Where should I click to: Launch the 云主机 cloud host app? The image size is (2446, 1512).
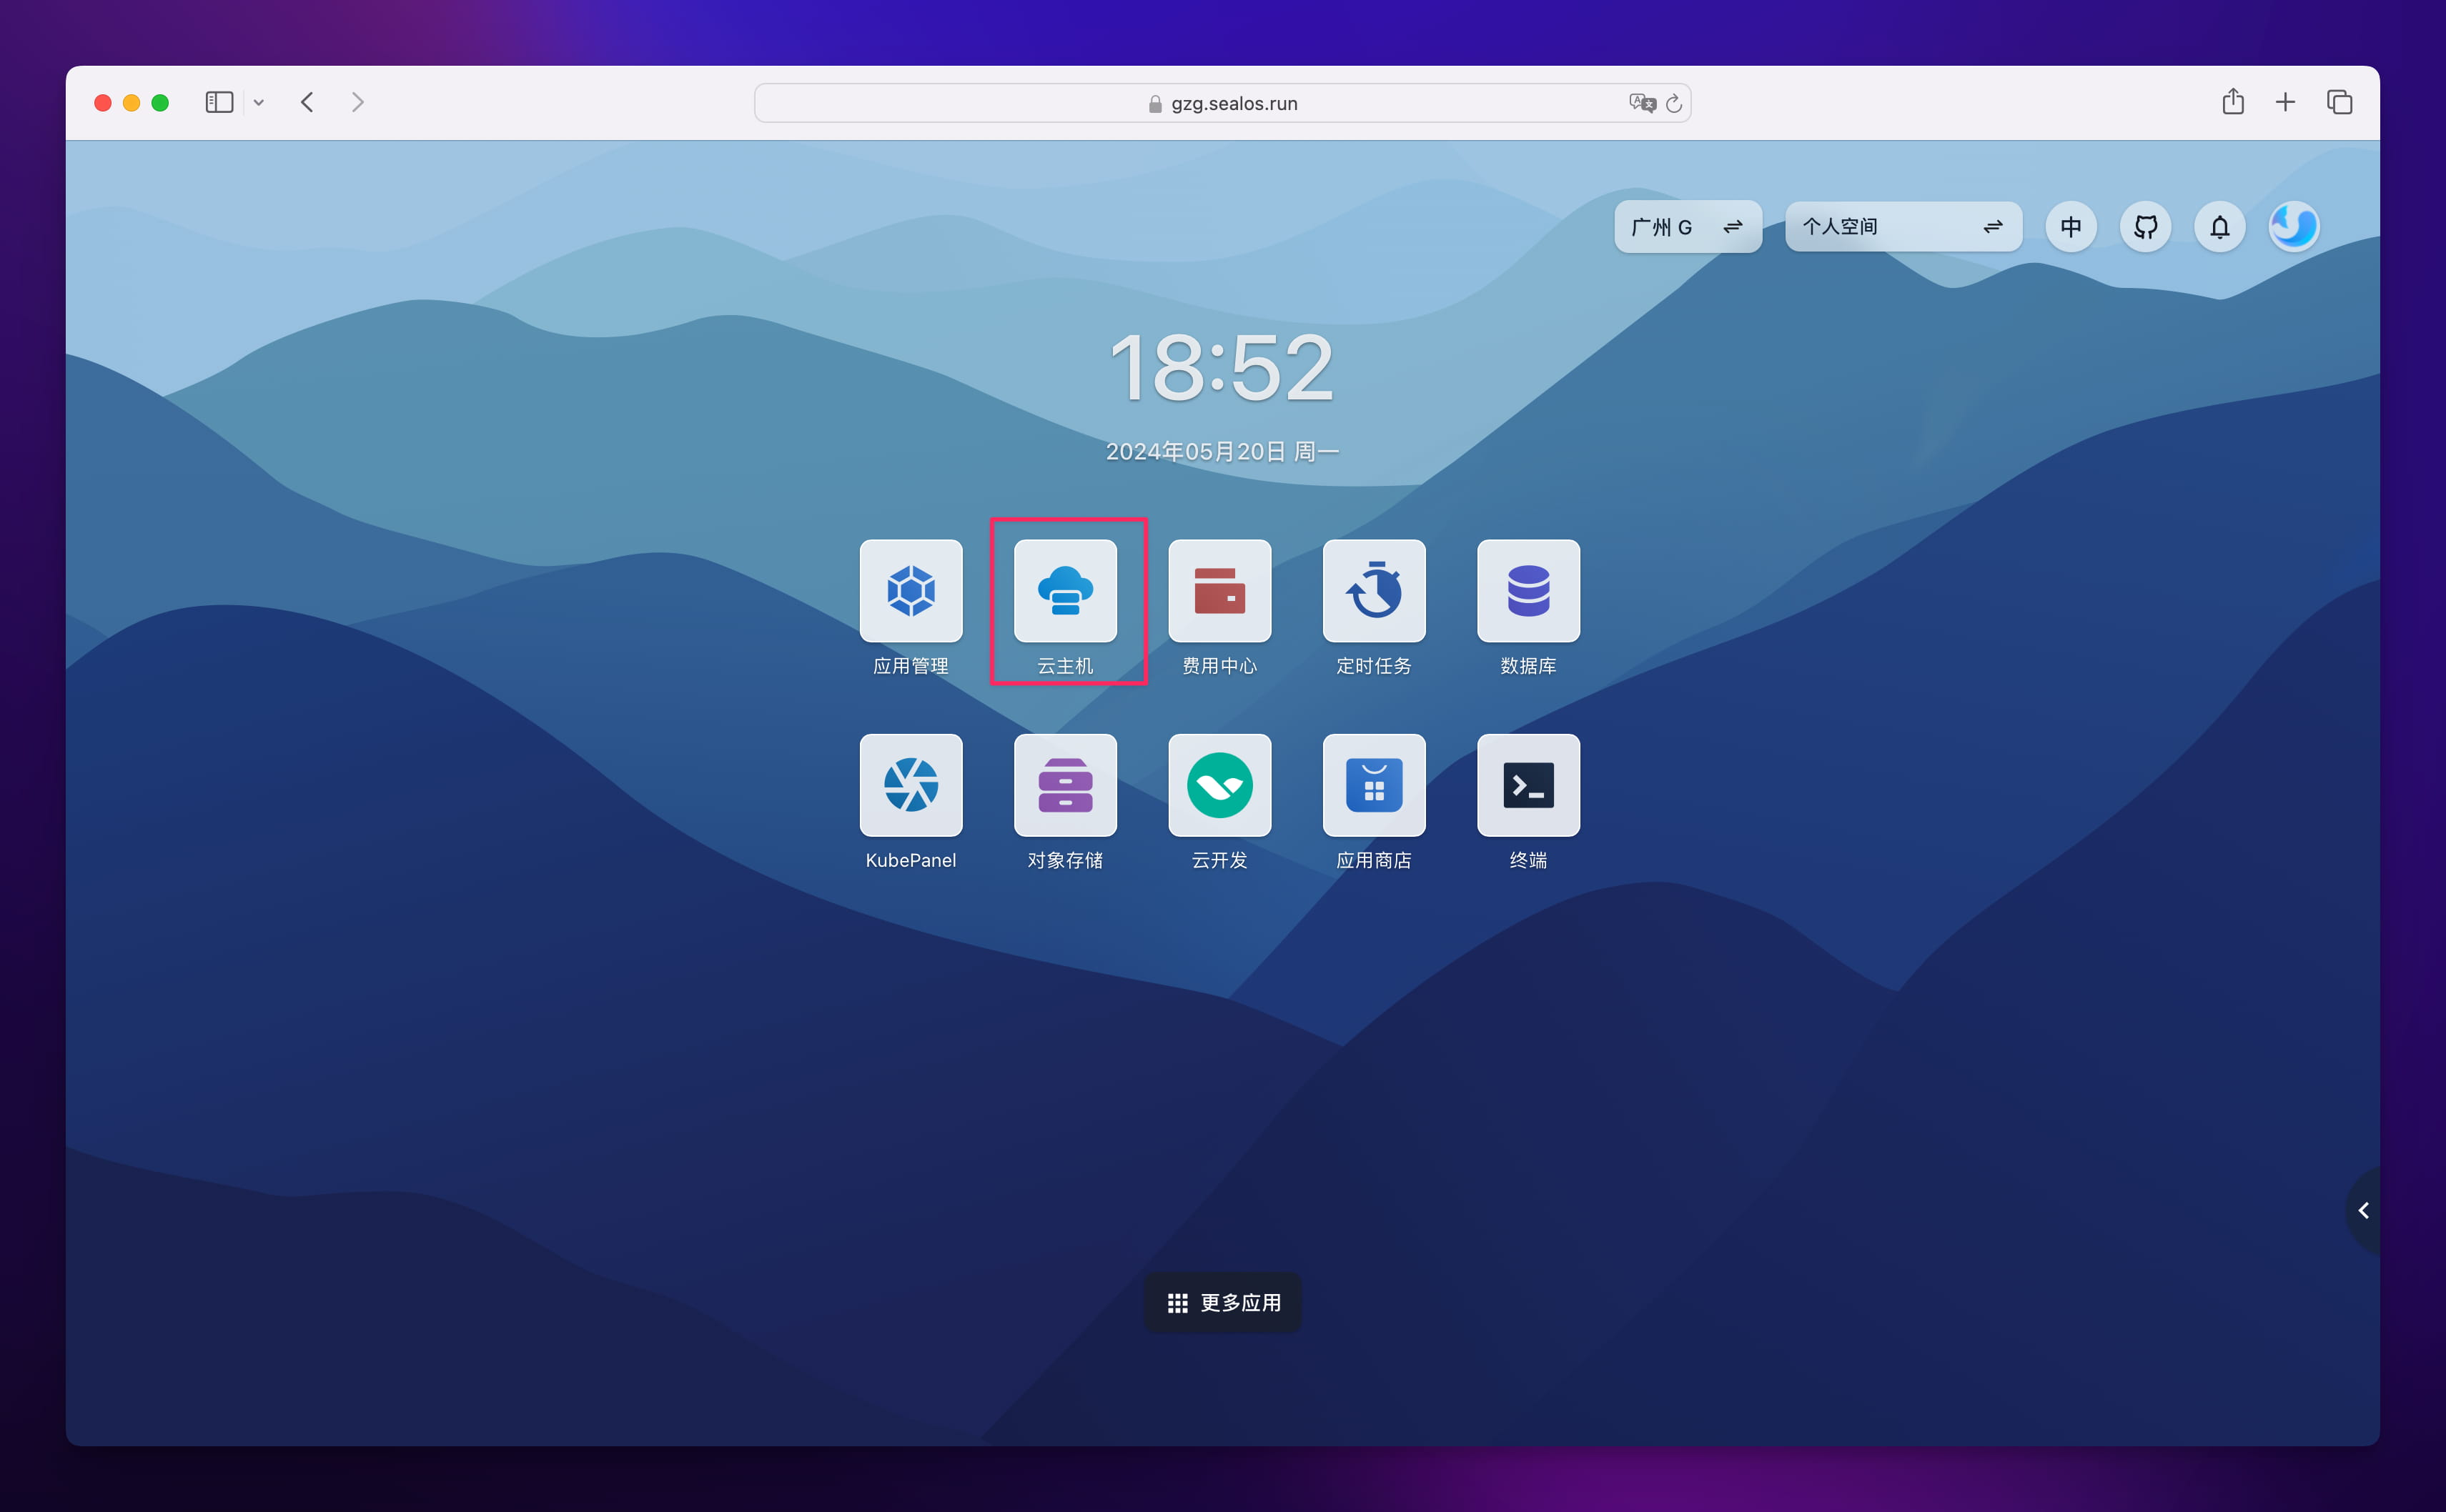click(x=1065, y=591)
